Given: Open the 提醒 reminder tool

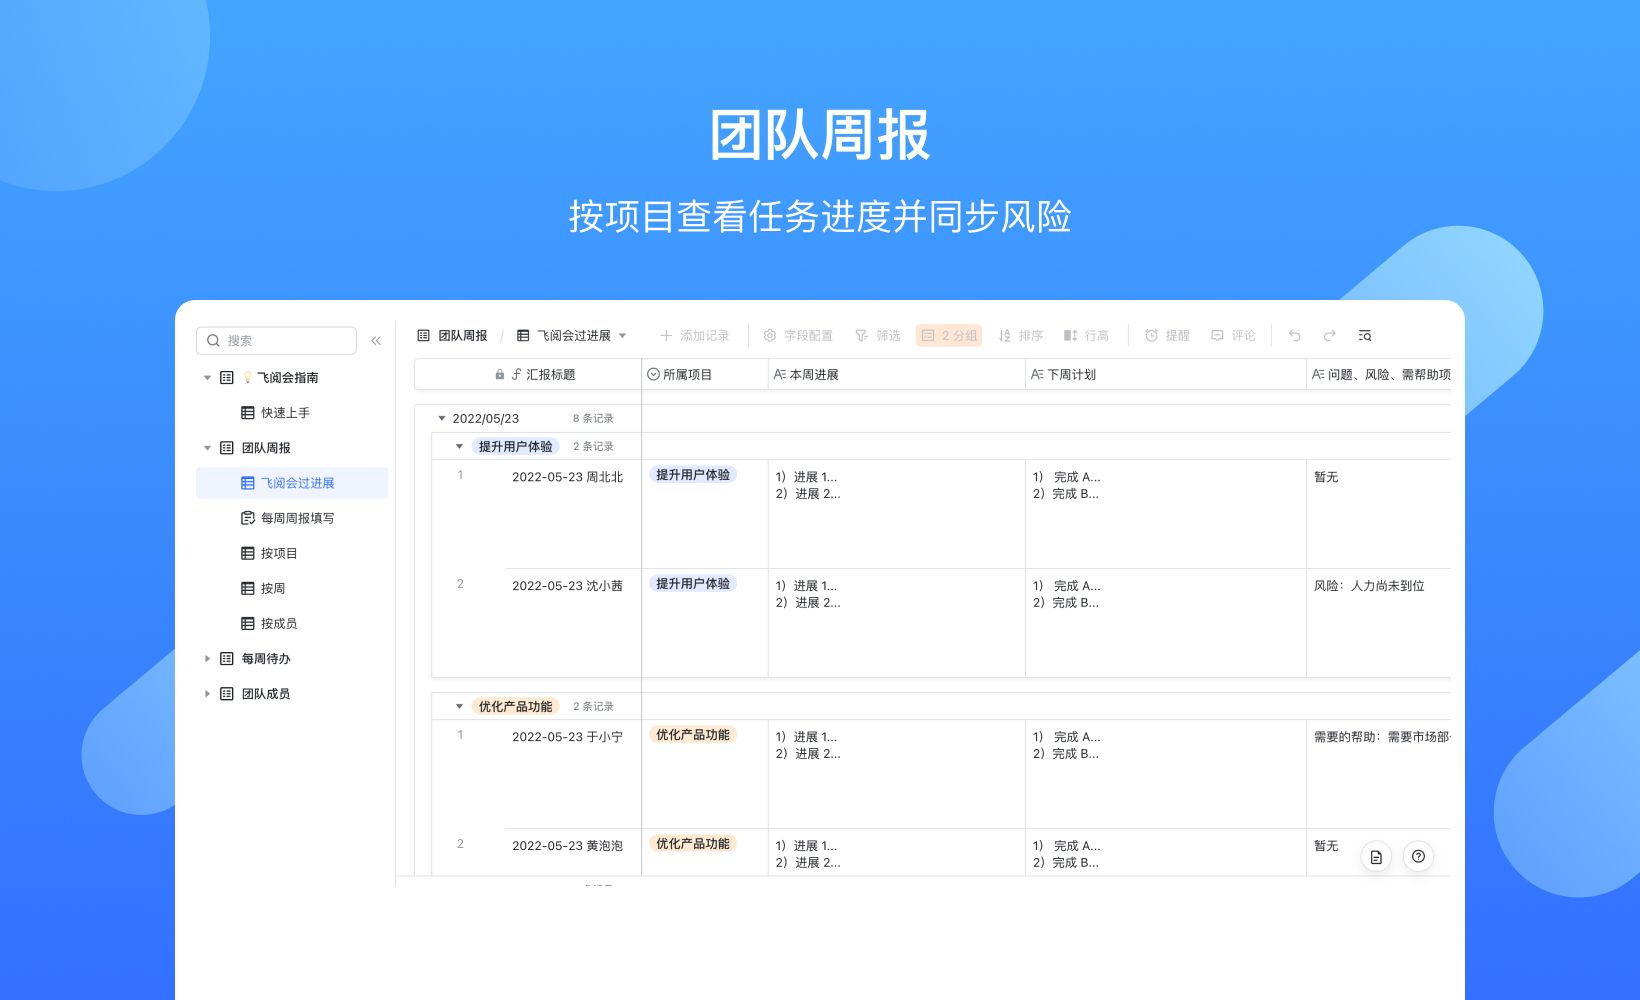Looking at the screenshot, I should (1167, 336).
